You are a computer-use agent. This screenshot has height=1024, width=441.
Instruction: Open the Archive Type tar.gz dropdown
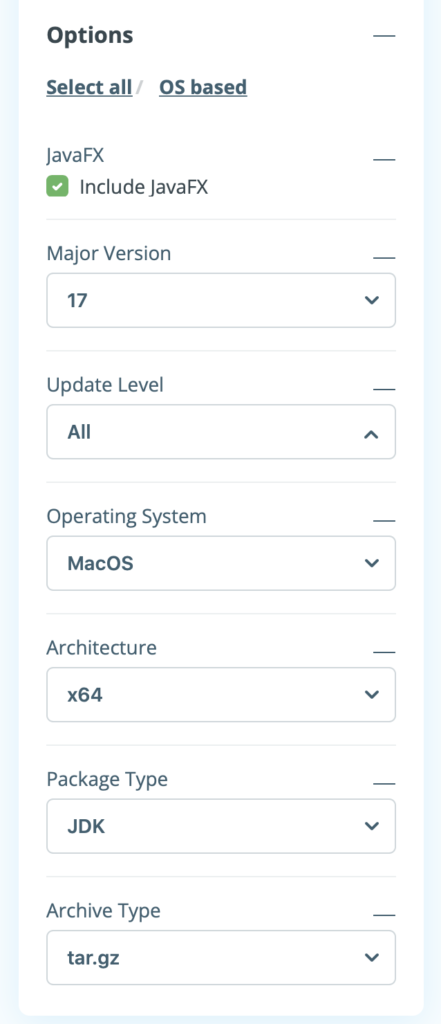click(x=221, y=957)
